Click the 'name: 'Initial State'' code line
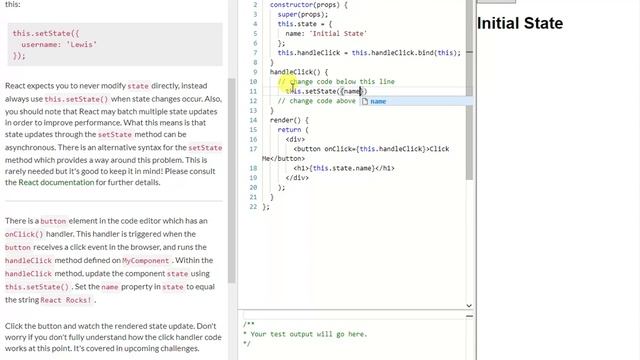Screen dimensions: 640x360 326,33
